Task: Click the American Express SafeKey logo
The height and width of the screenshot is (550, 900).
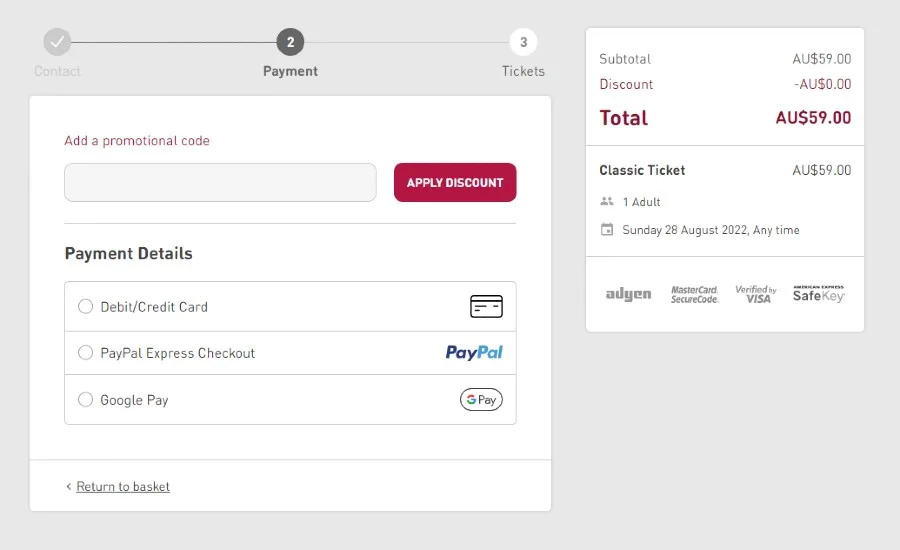Action: (819, 293)
